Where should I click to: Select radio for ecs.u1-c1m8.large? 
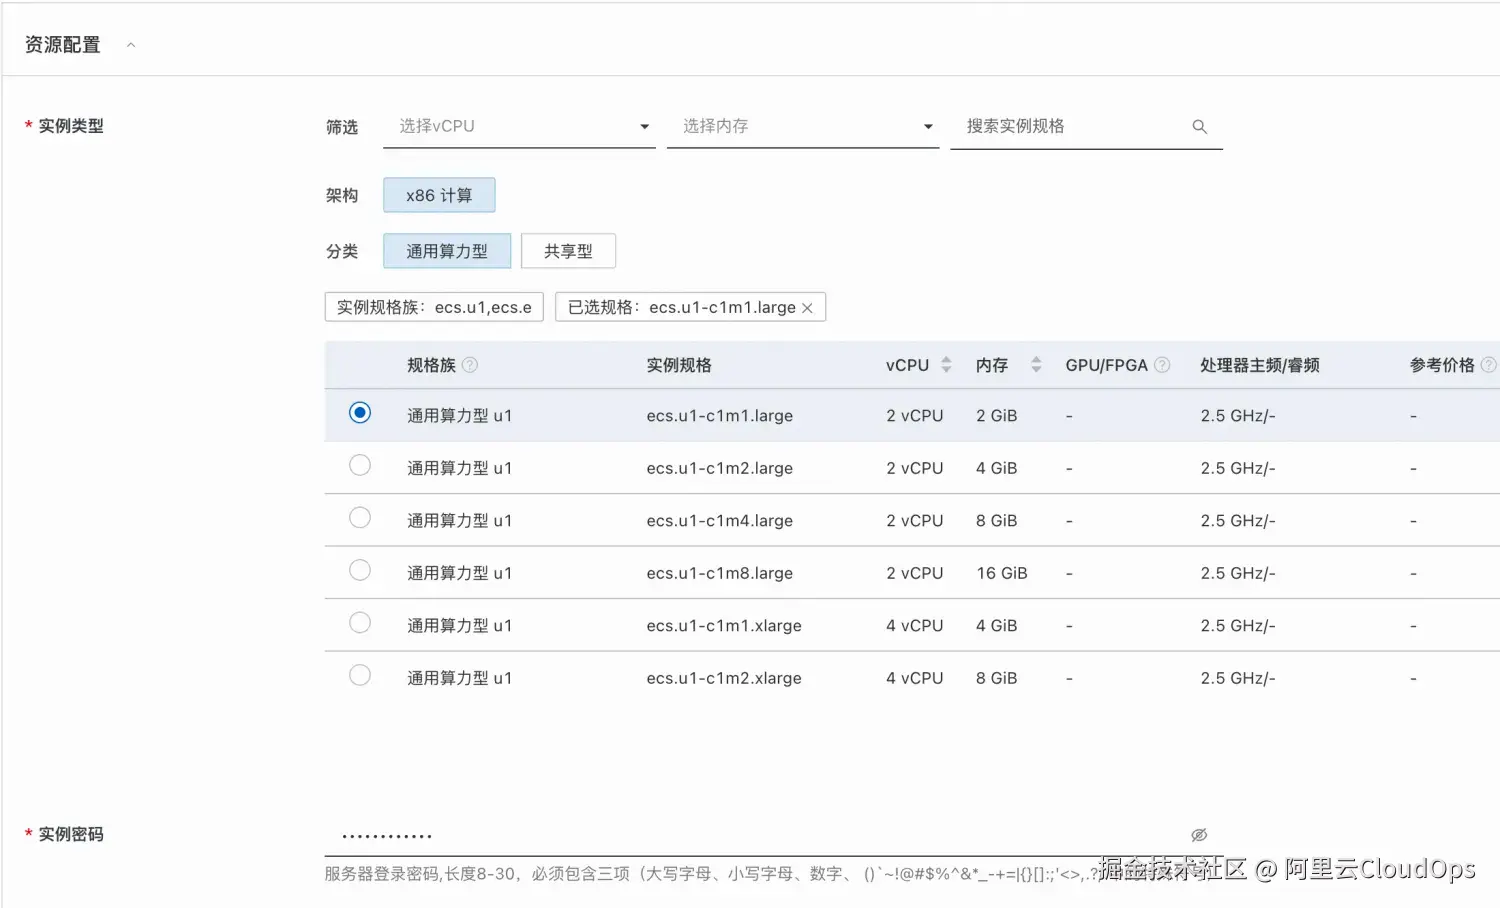pyautogui.click(x=360, y=570)
